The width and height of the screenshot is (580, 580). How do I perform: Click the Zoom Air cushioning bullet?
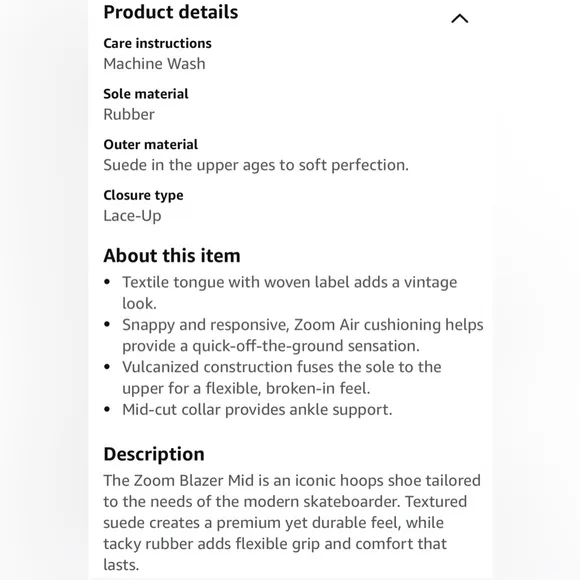pos(303,335)
